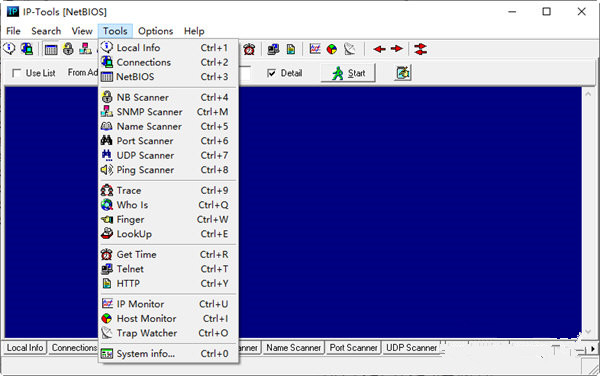Image resolution: width=600 pixels, height=376 pixels.
Task: Click the Get Time alarm clock toolbar icon
Action: pos(249,49)
